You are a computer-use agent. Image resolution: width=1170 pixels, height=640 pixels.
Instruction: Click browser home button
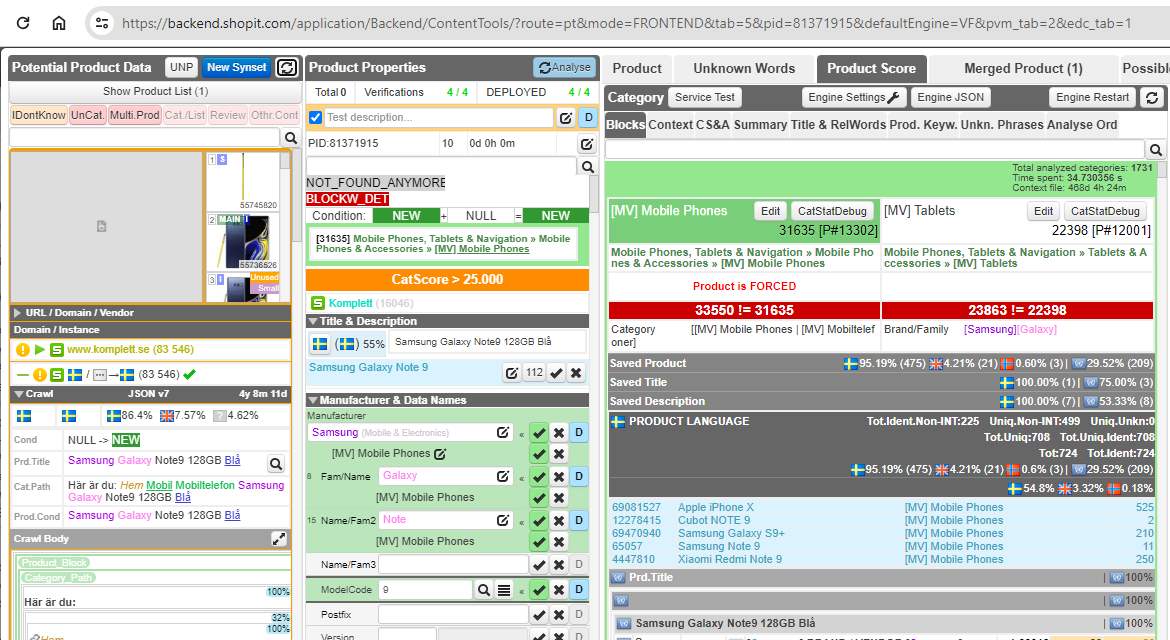[x=59, y=23]
